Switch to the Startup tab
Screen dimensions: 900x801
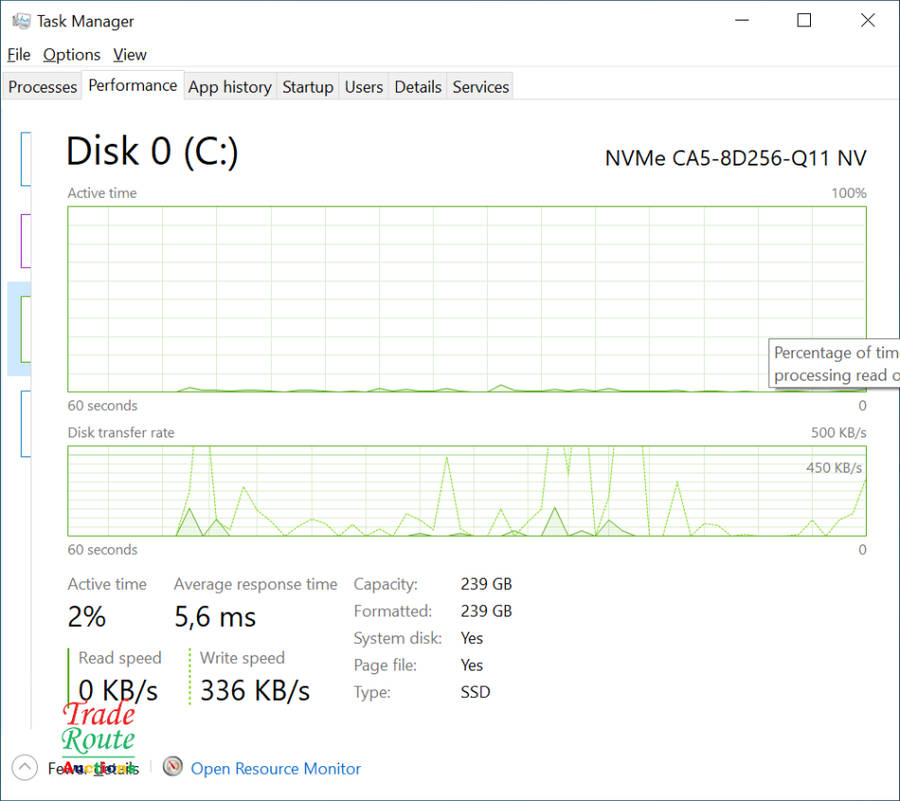coord(307,87)
